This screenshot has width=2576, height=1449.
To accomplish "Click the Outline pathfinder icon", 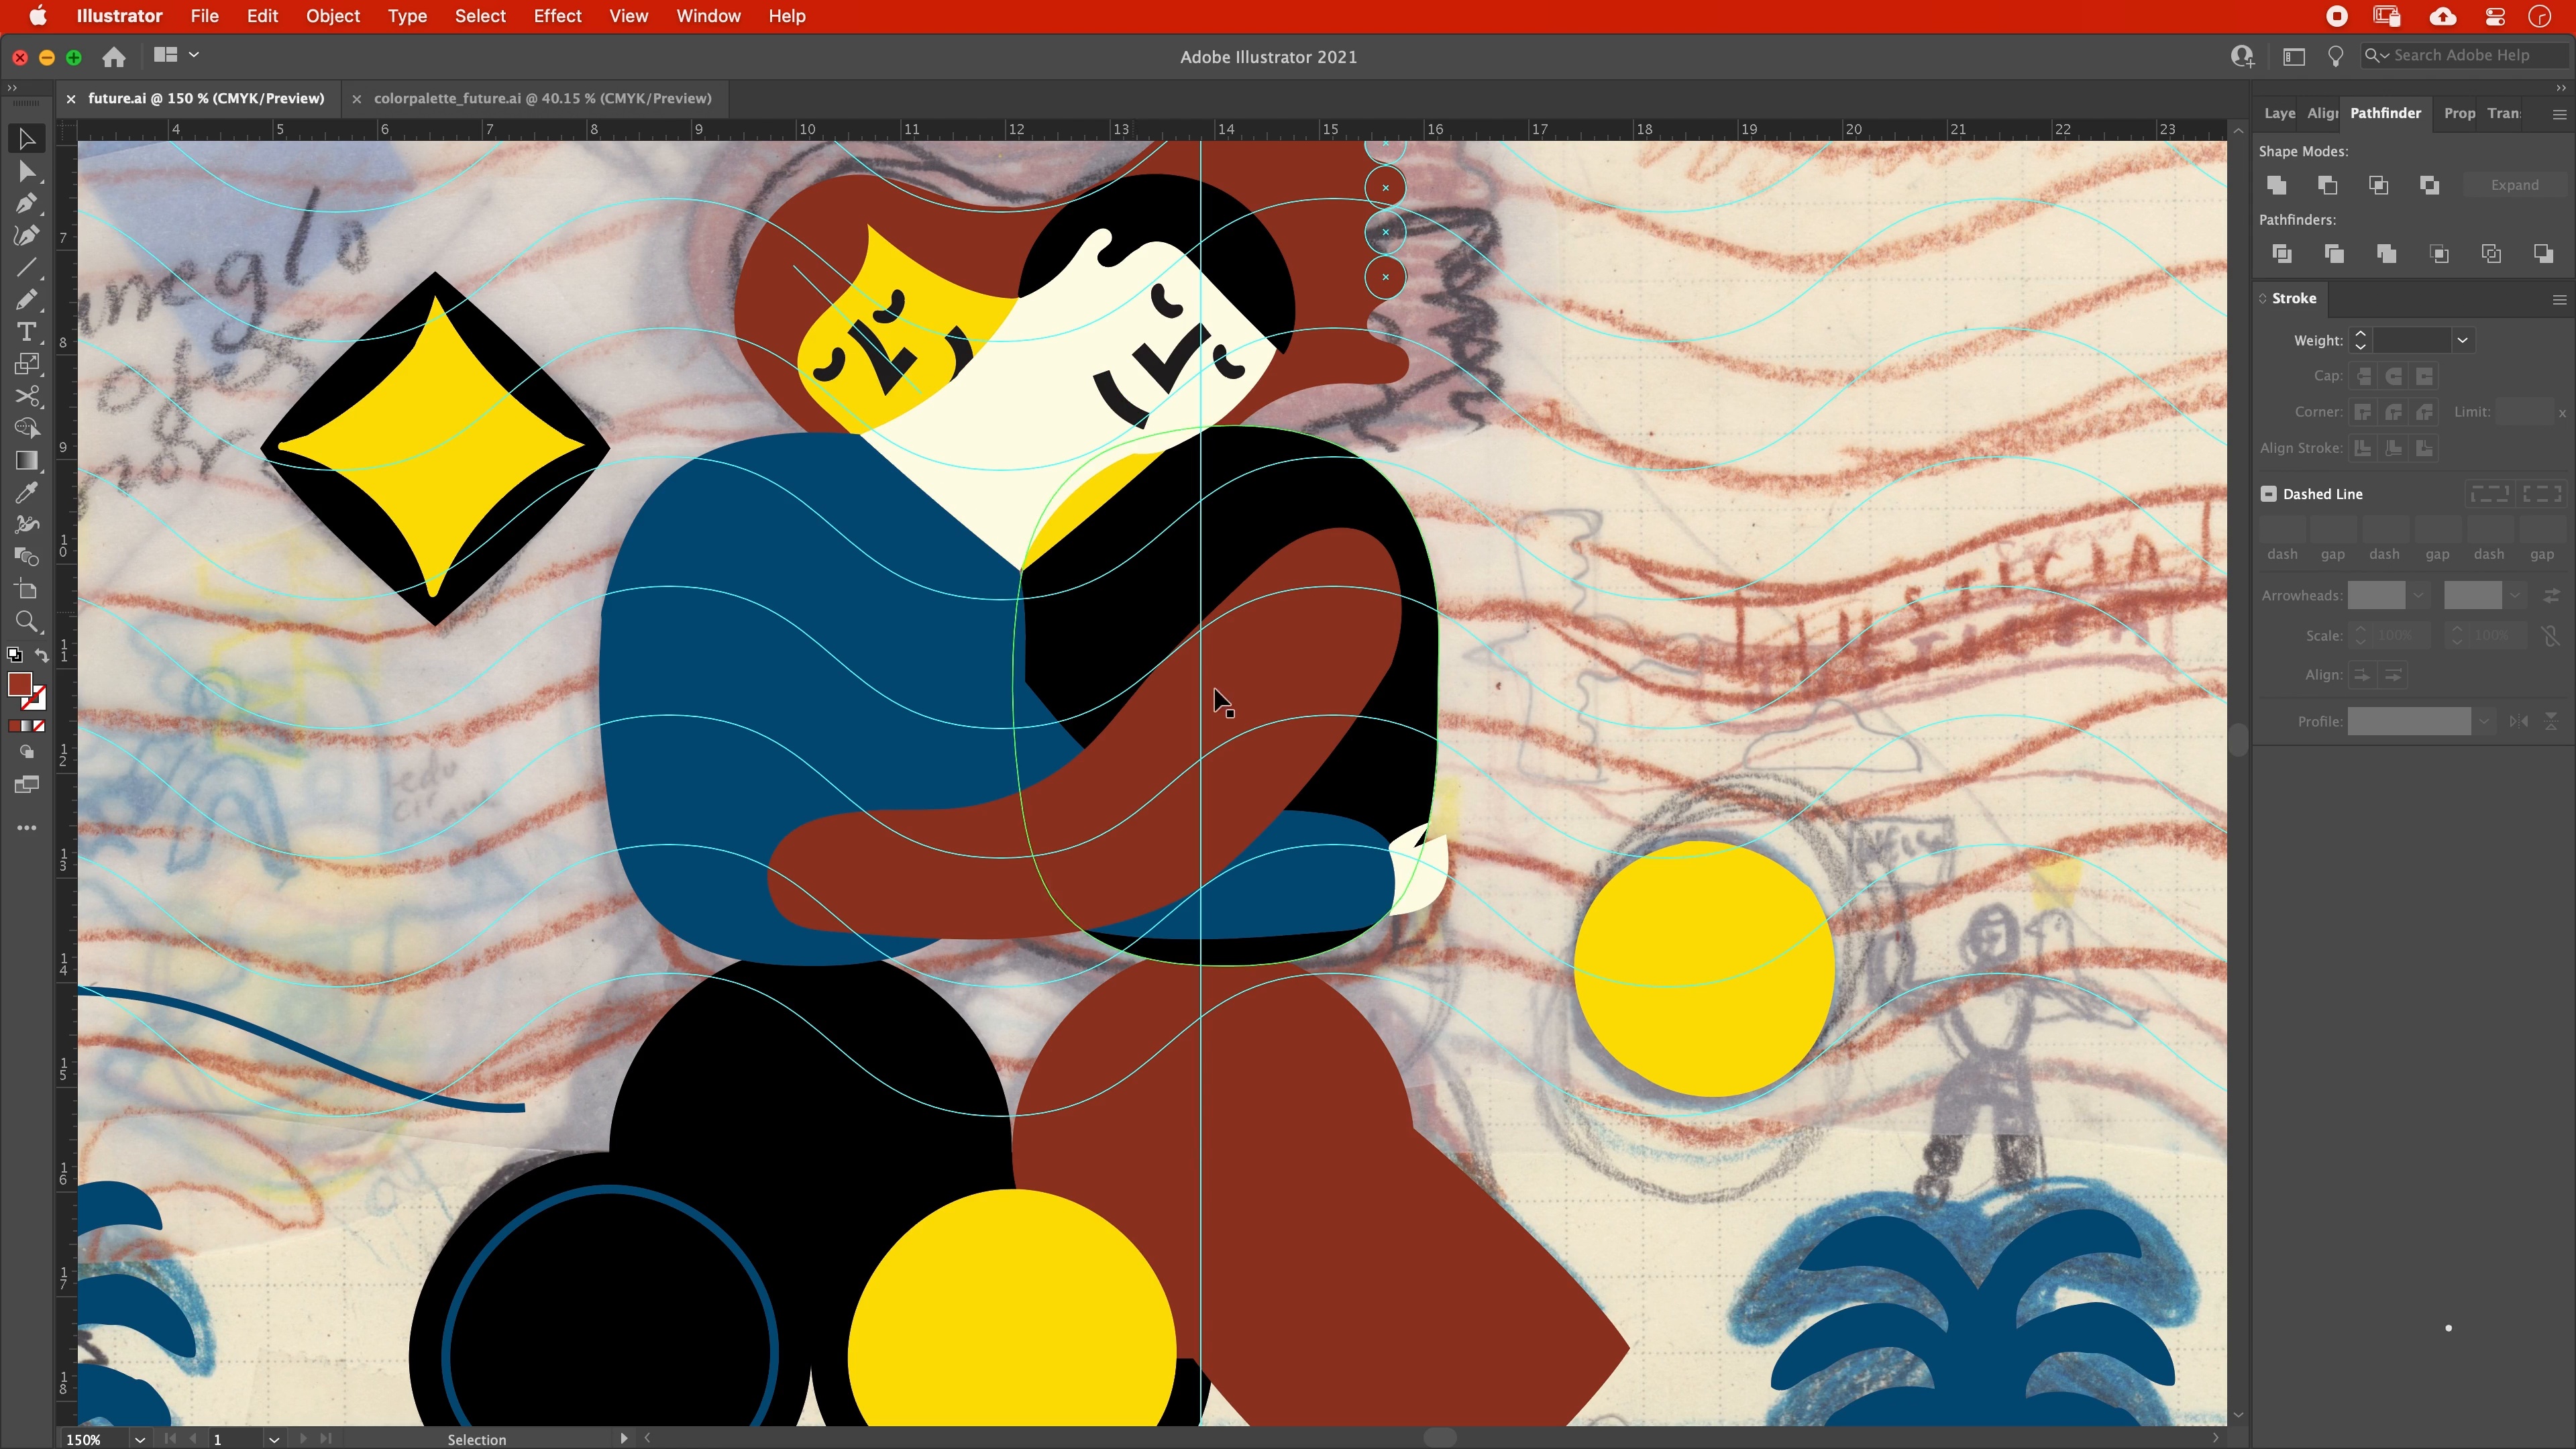I will click(x=2491, y=254).
